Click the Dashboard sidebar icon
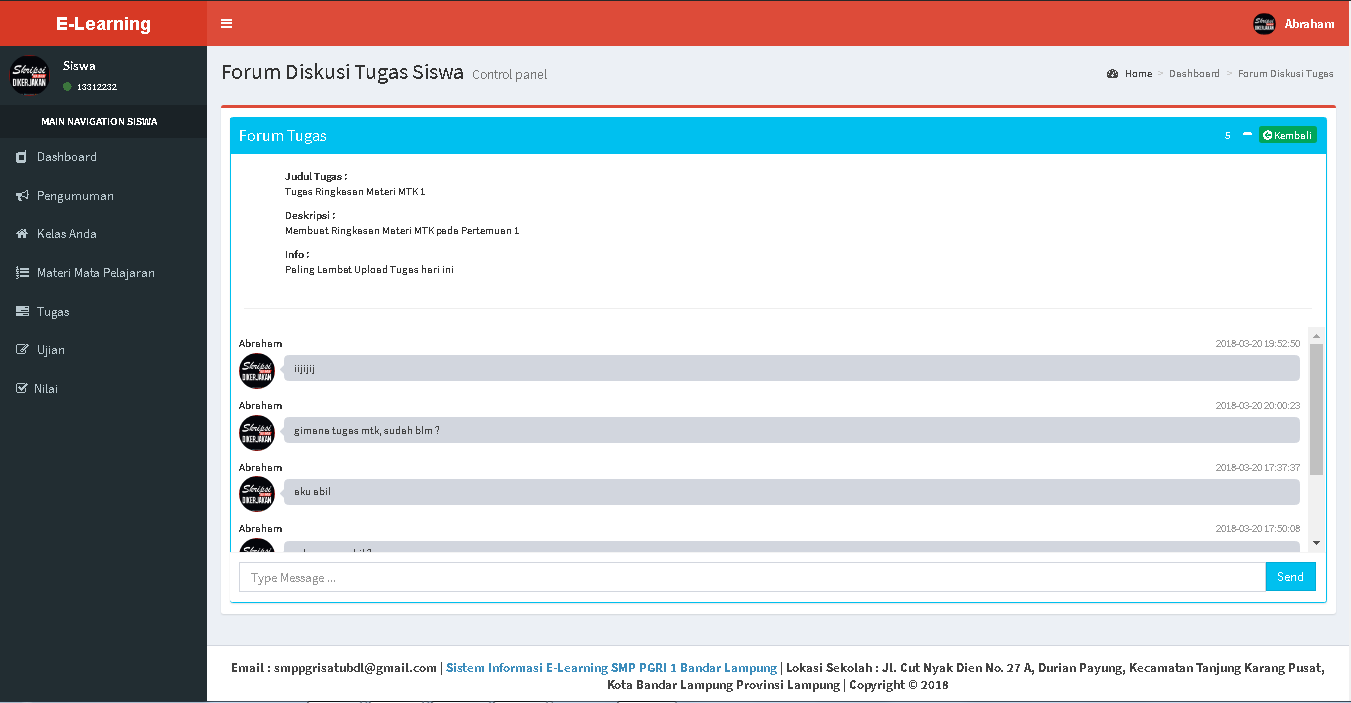 pos(21,157)
